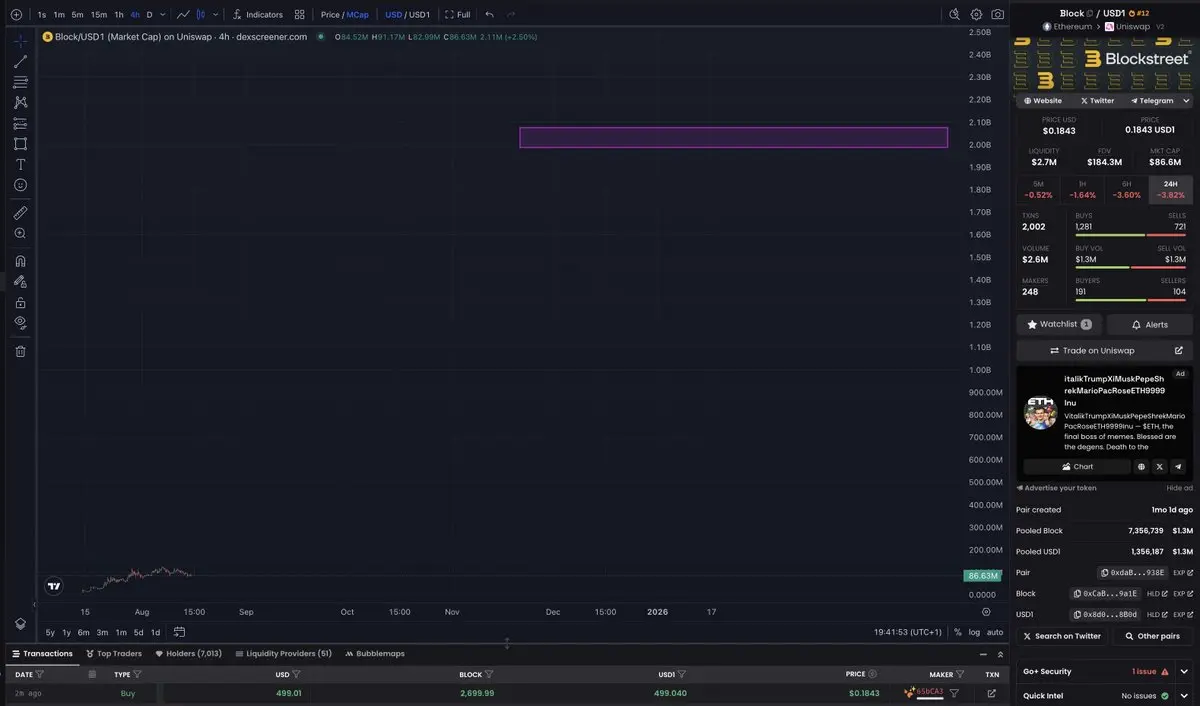Screen dimensions: 1200x706
Task: Select the Transactions tab
Action: pyautogui.click(x=42, y=654)
